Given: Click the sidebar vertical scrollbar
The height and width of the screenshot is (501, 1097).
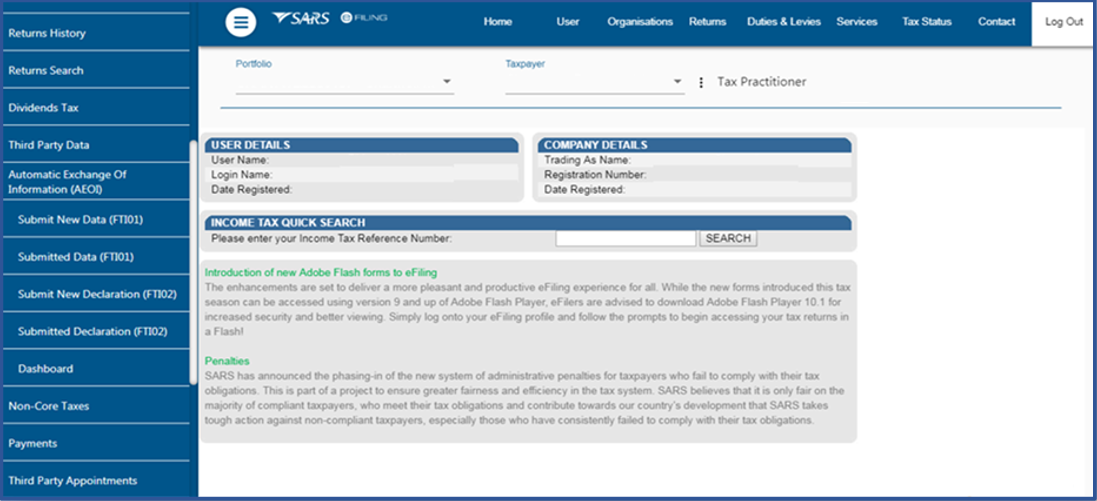Looking at the screenshot, I should click(x=193, y=260).
